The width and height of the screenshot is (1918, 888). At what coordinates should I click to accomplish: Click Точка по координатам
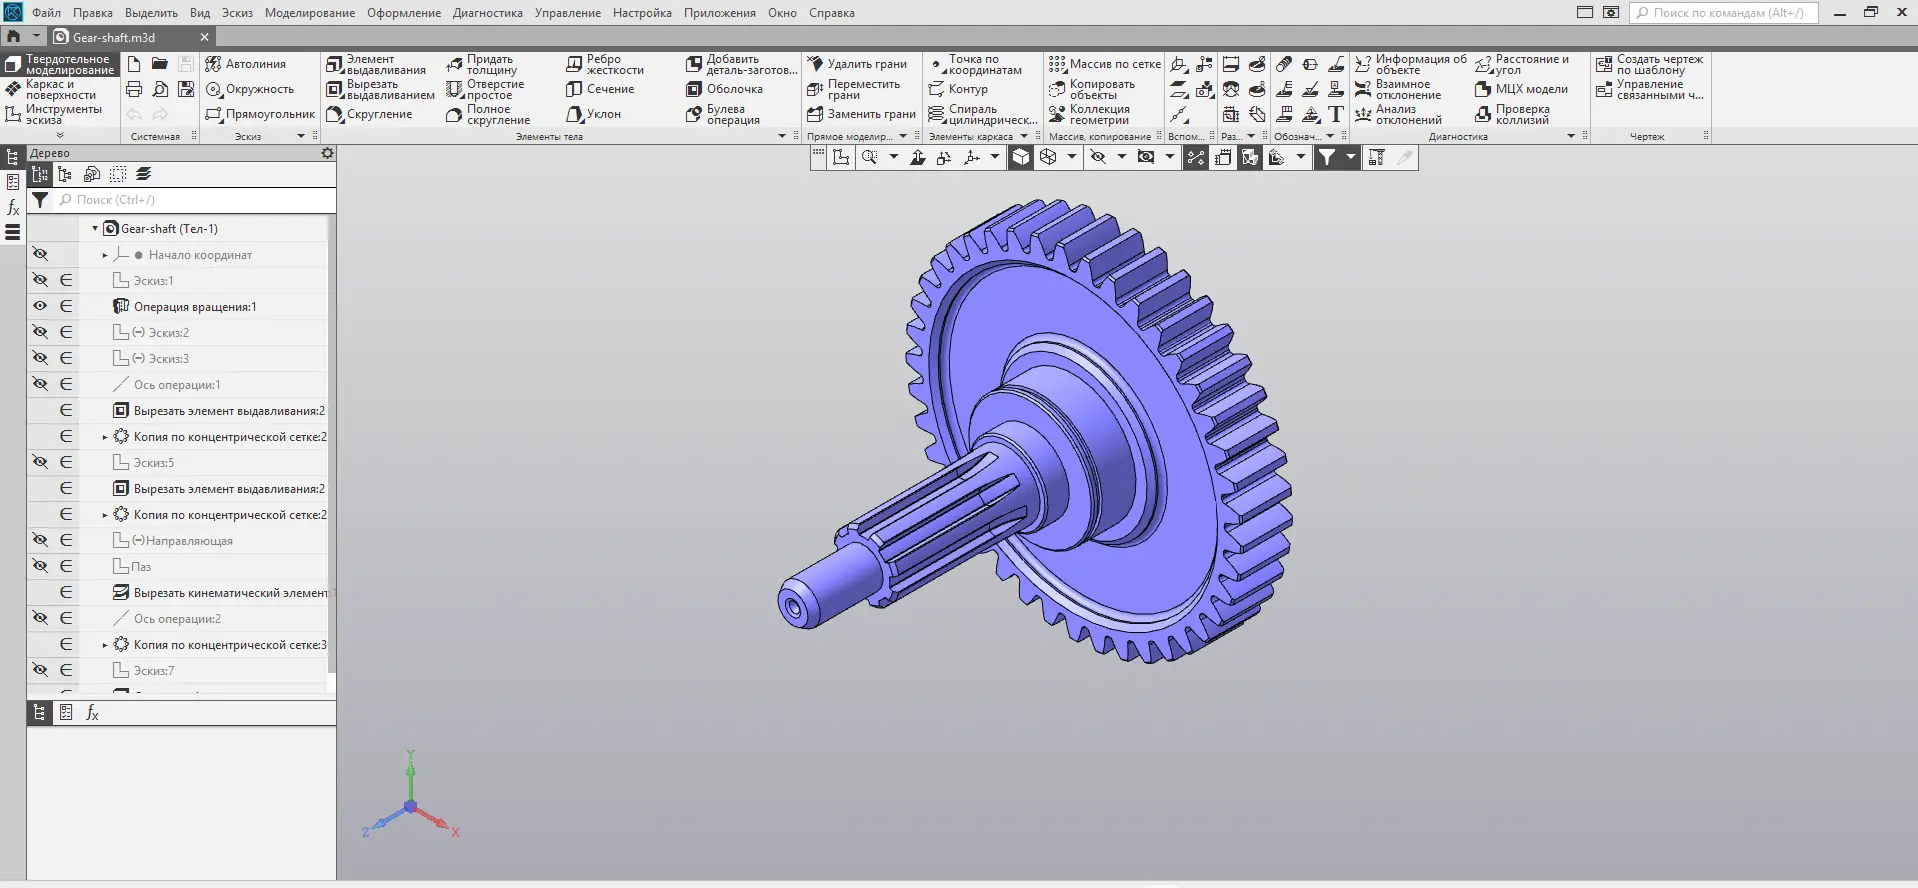tap(975, 64)
